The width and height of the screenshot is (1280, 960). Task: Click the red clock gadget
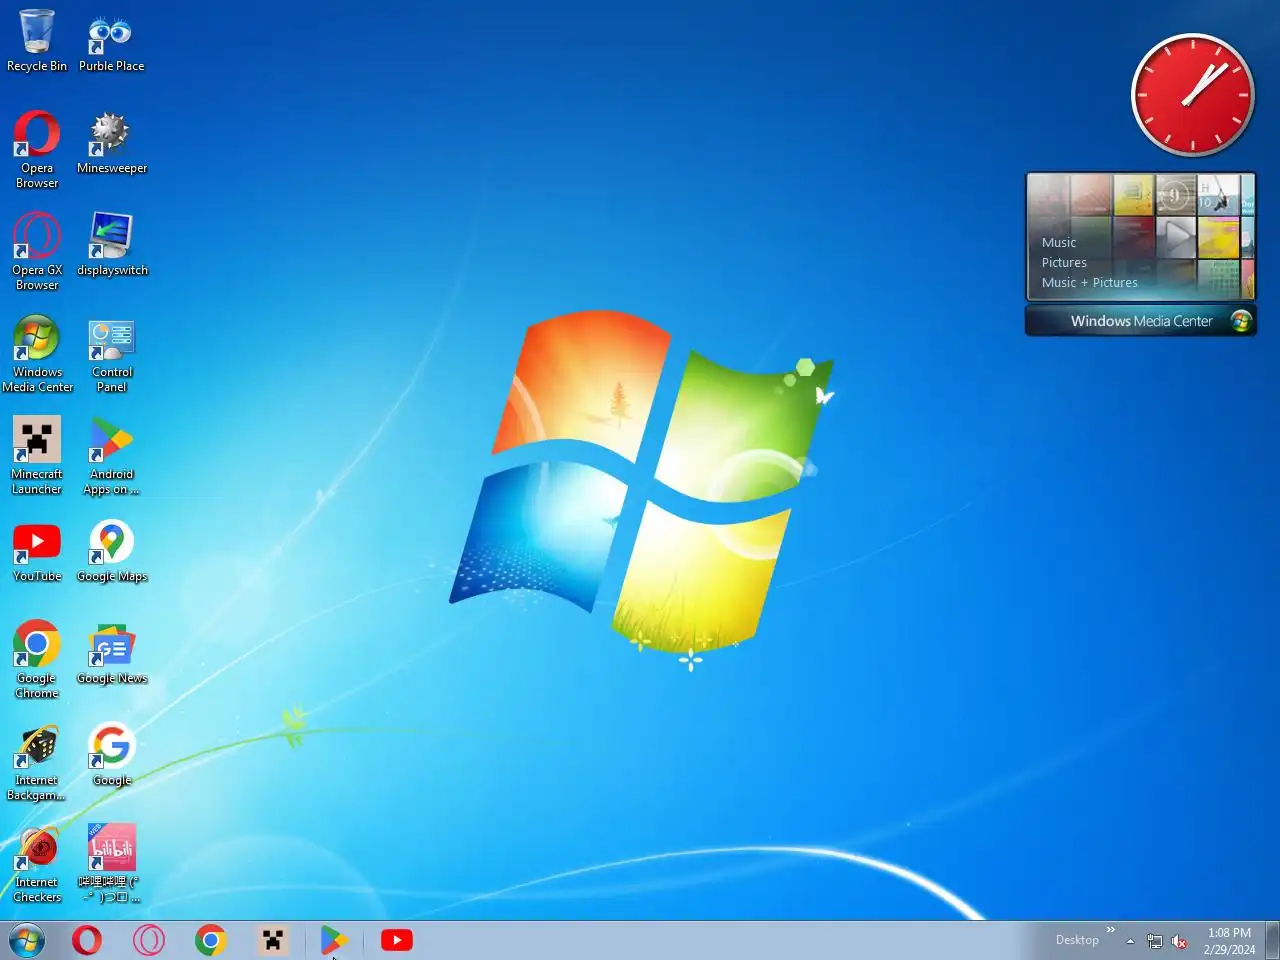point(1192,96)
